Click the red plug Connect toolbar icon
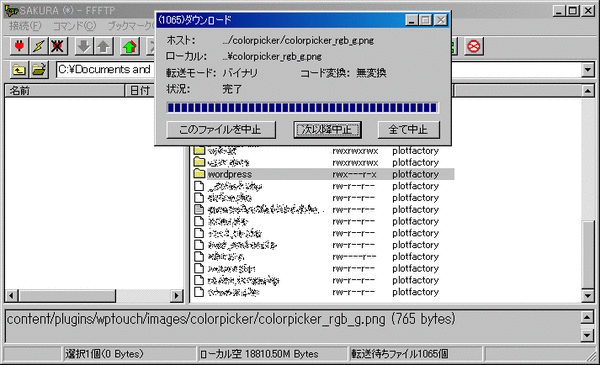600x365 pixels. [x=19, y=47]
